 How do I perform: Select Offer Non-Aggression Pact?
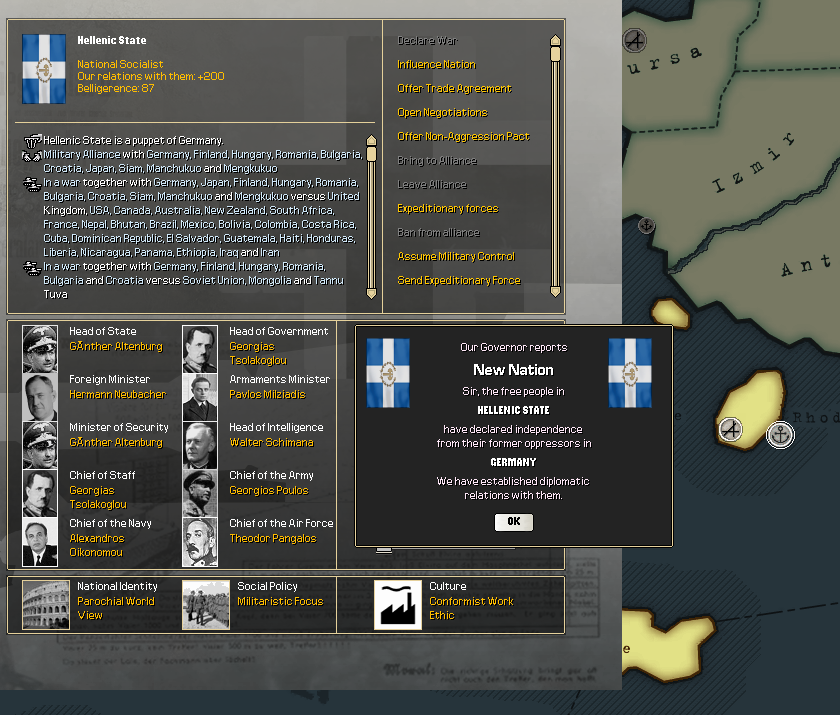pyautogui.click(x=463, y=136)
